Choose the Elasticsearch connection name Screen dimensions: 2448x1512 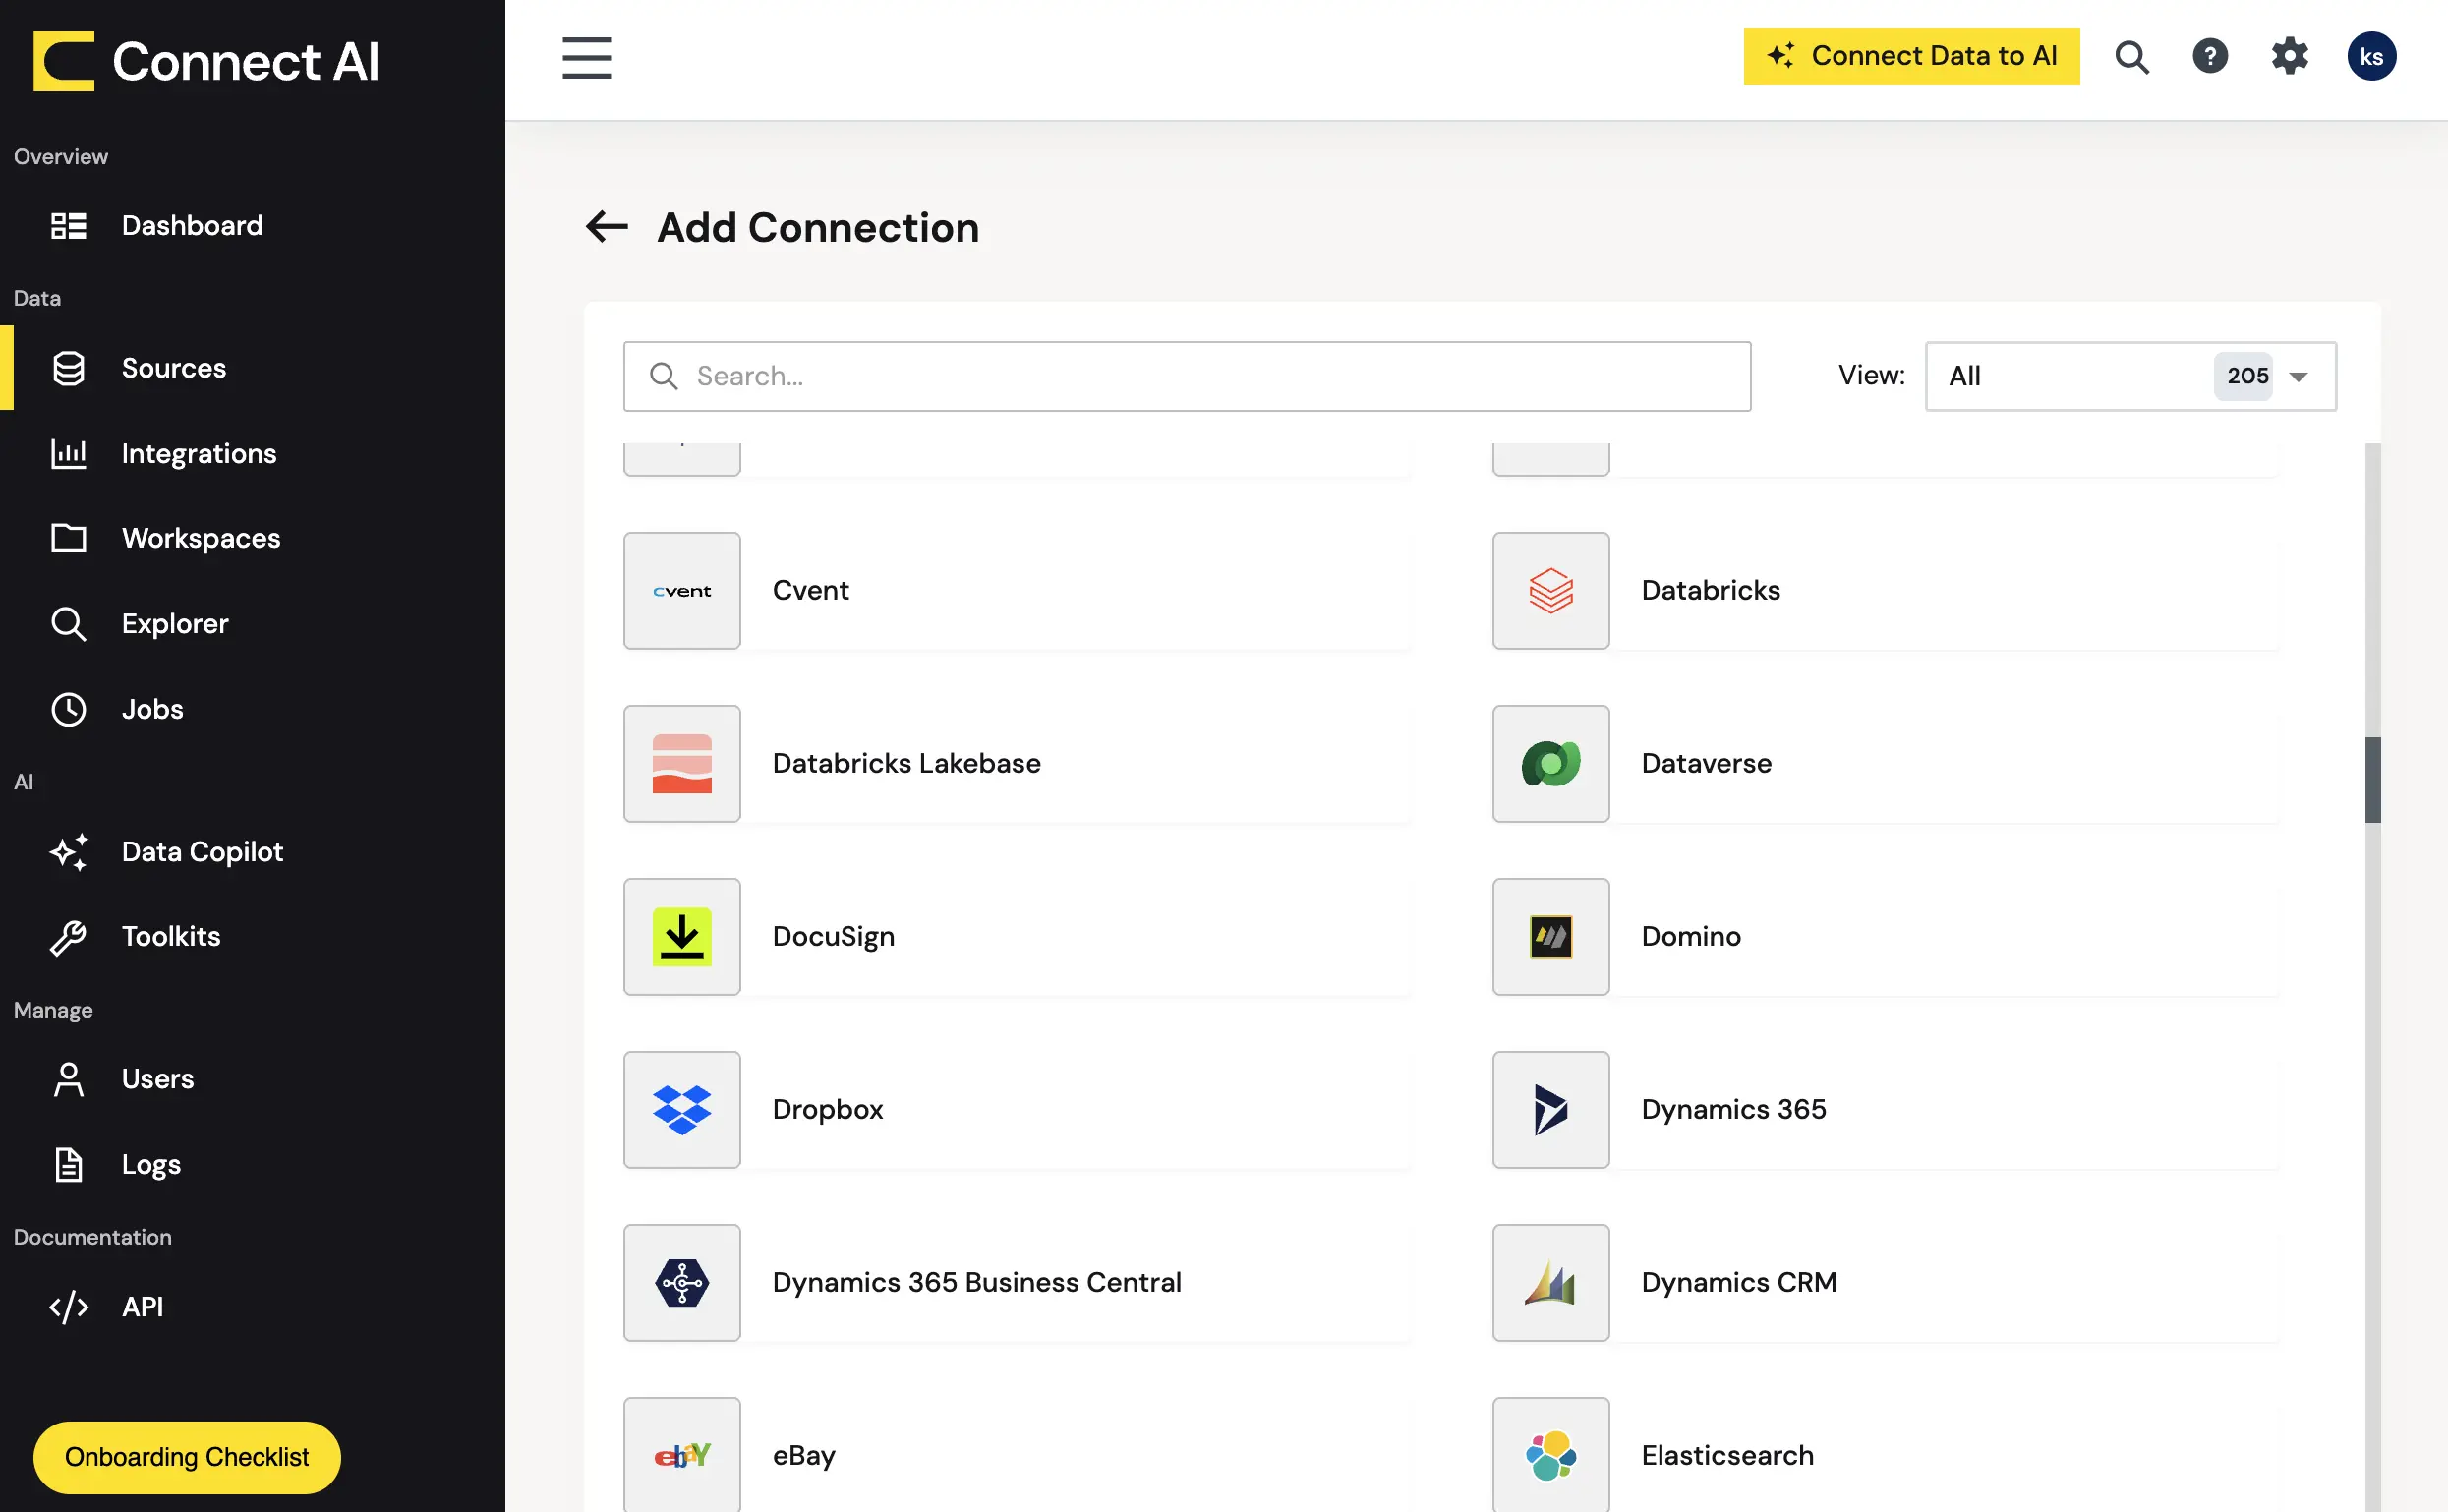[x=1727, y=1456]
